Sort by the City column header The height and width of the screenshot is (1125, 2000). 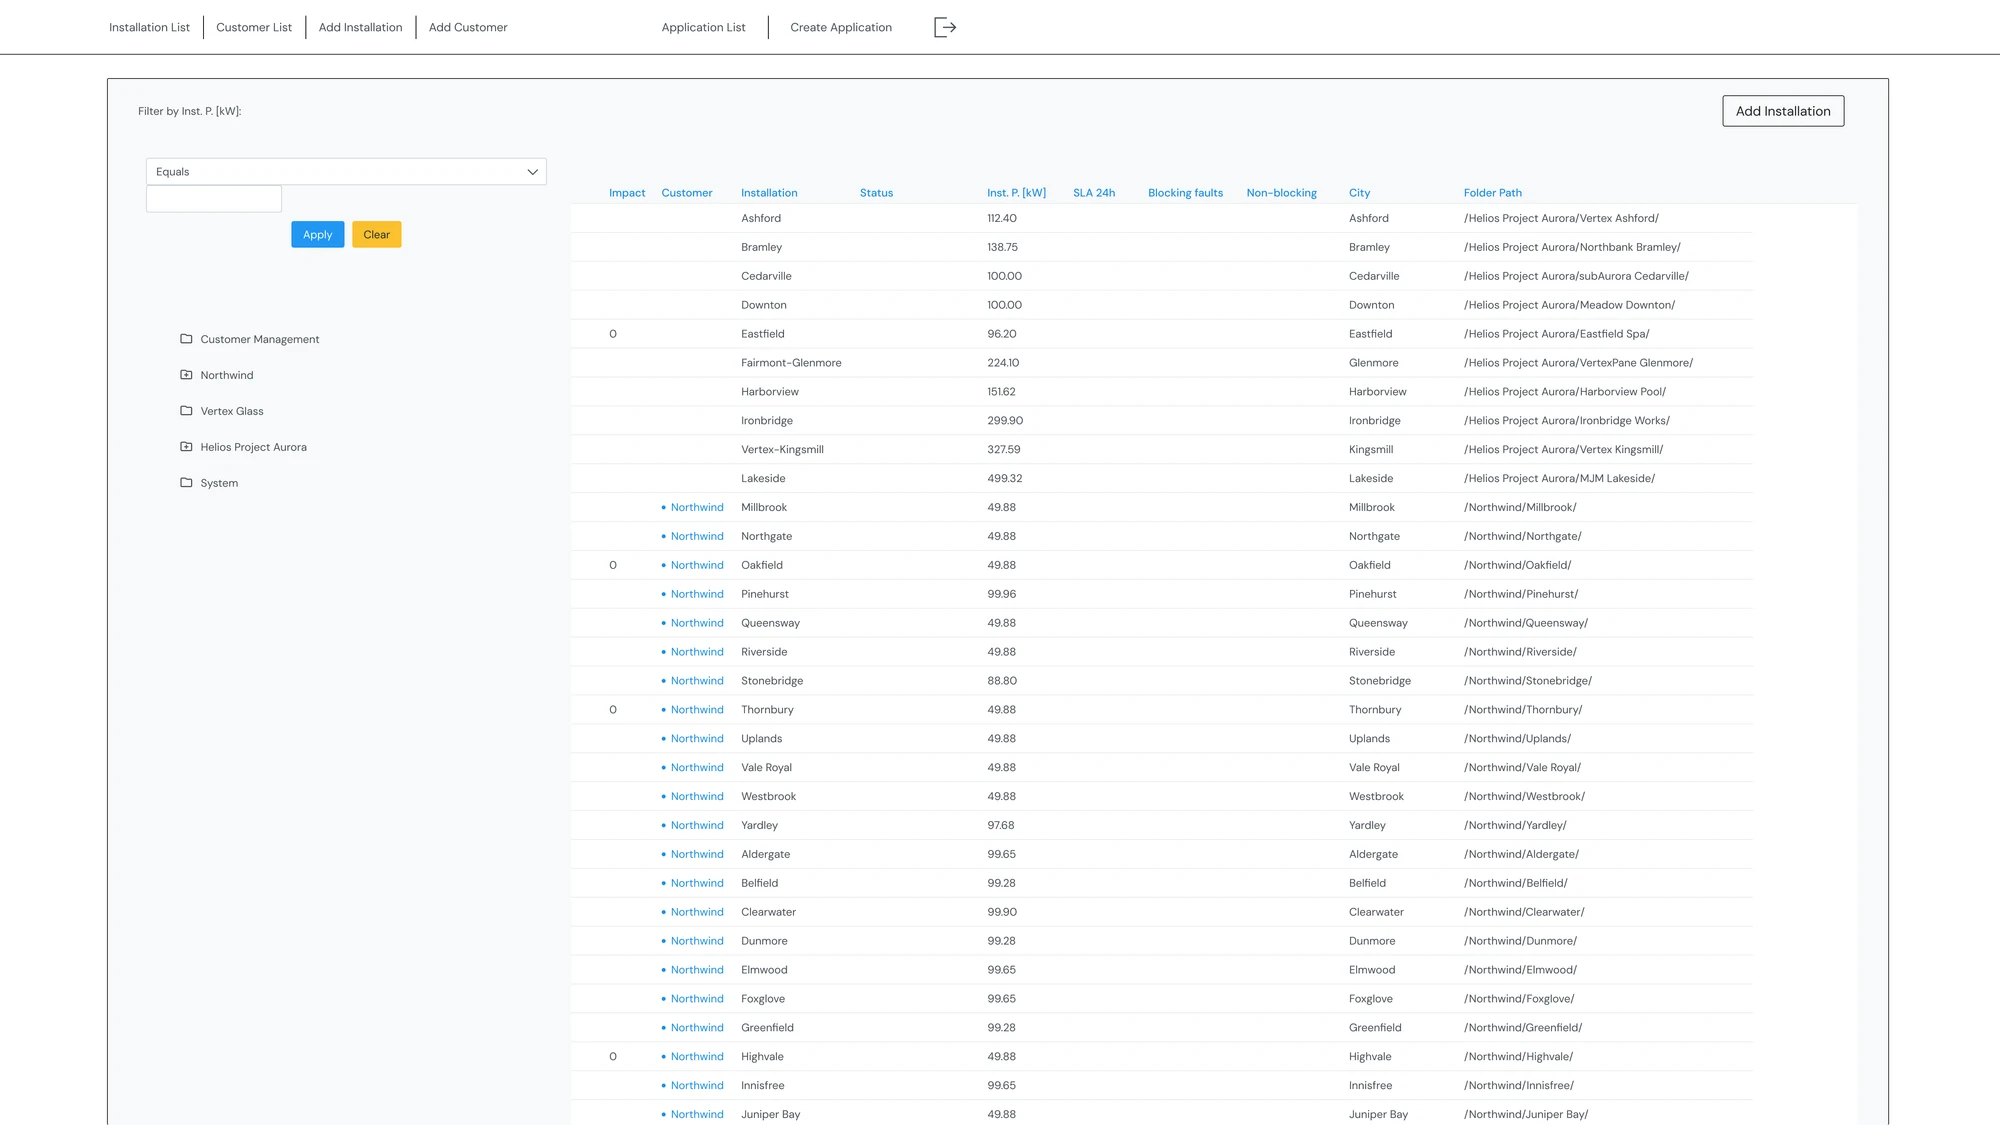point(1359,193)
